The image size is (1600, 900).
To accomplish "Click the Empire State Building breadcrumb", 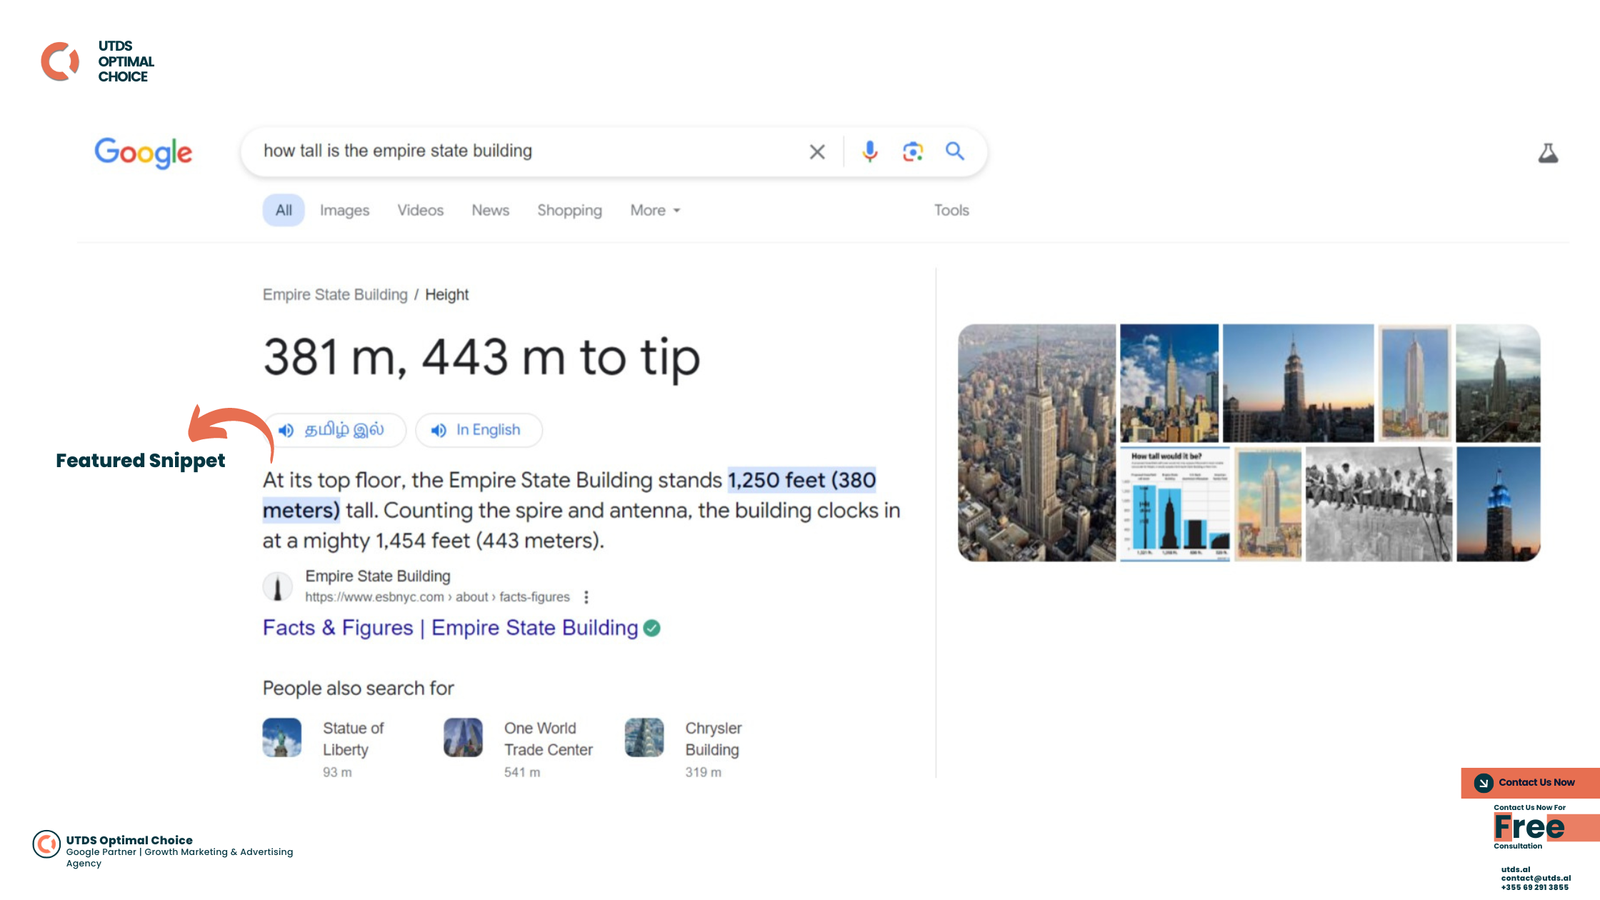I will click(335, 295).
